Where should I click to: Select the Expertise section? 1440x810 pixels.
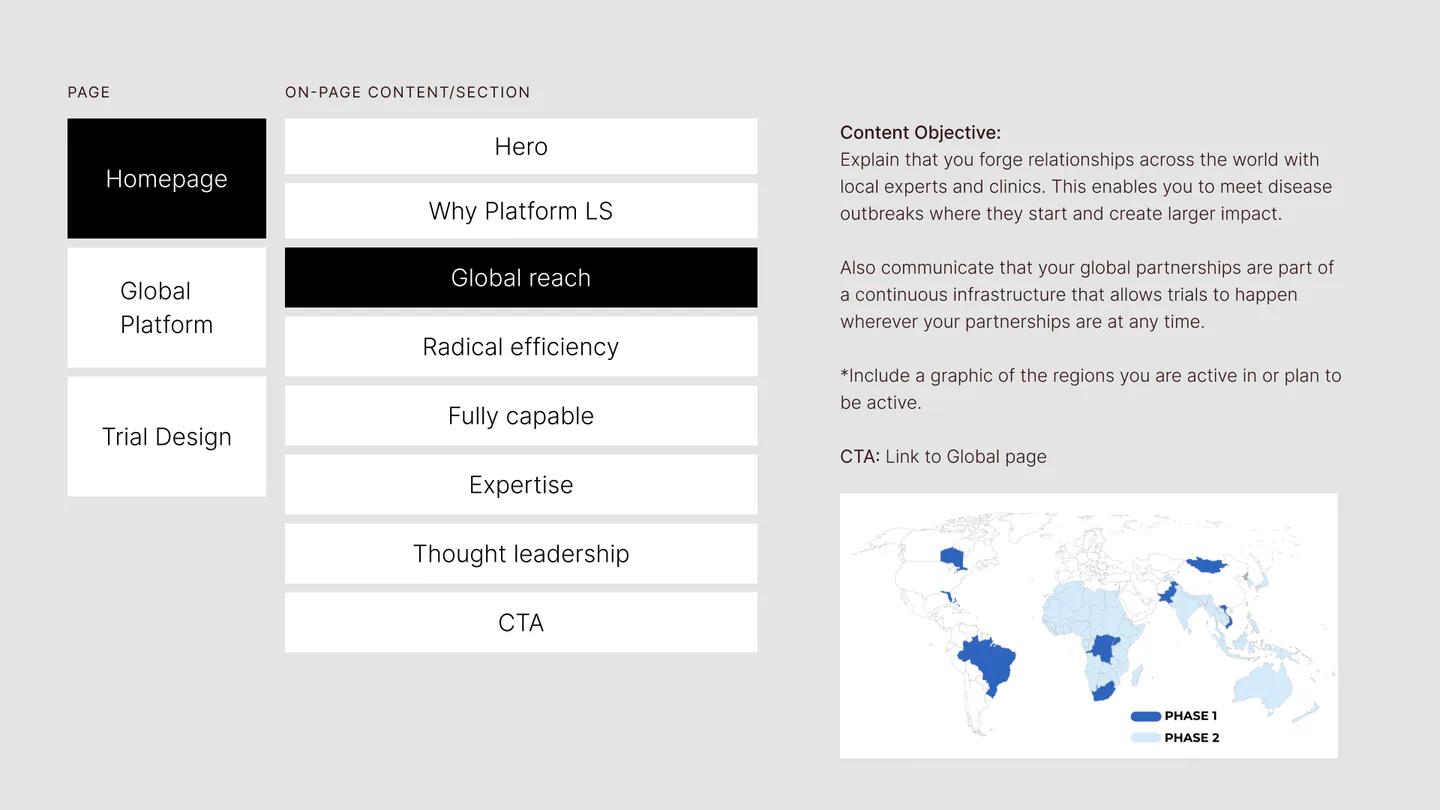pos(521,484)
